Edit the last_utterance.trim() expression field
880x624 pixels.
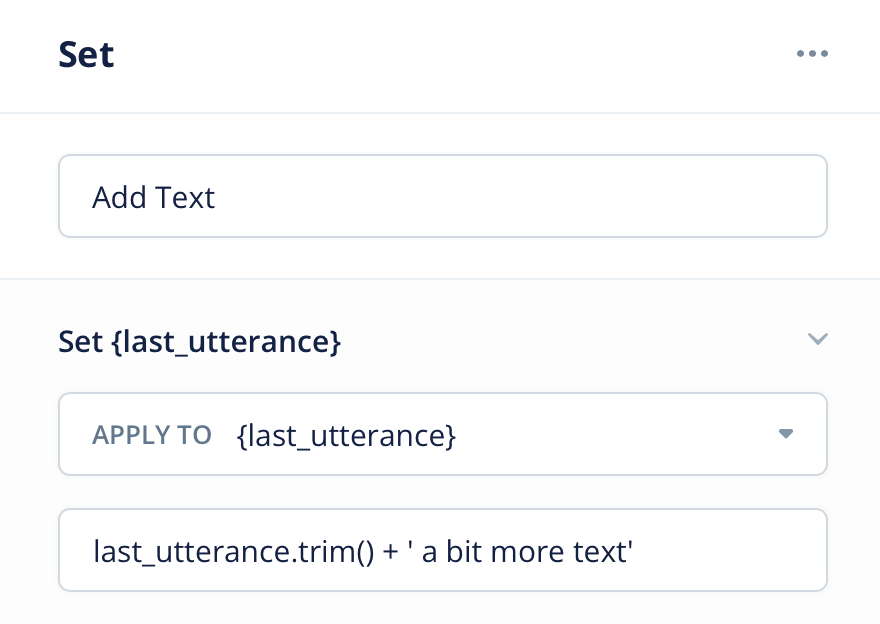[x=443, y=550]
